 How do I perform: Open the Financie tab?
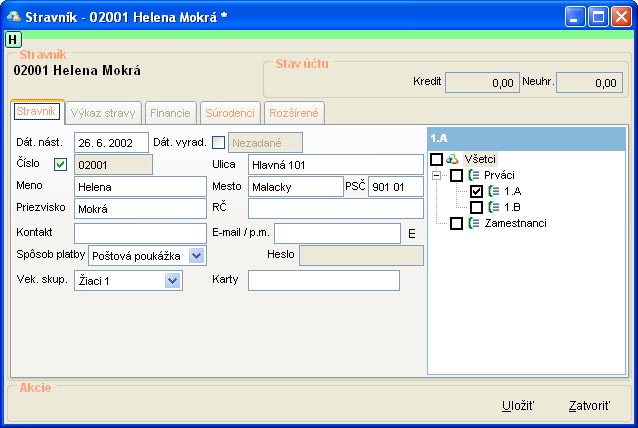coord(170,112)
